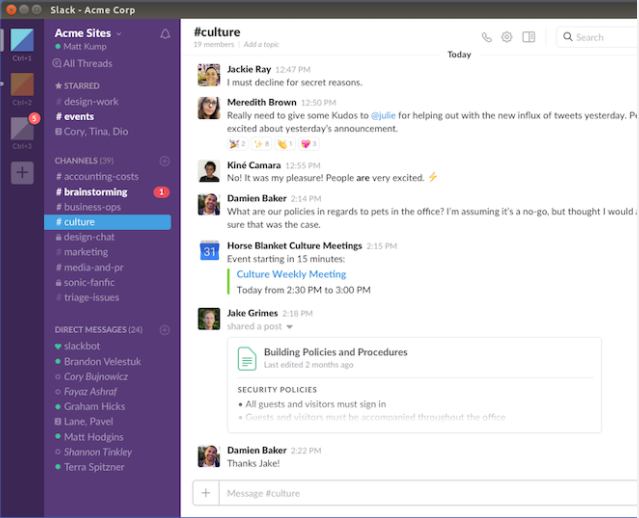The width and height of the screenshot is (639, 518).
Task: Click the clapping hands reaction
Action: click(x=285, y=143)
